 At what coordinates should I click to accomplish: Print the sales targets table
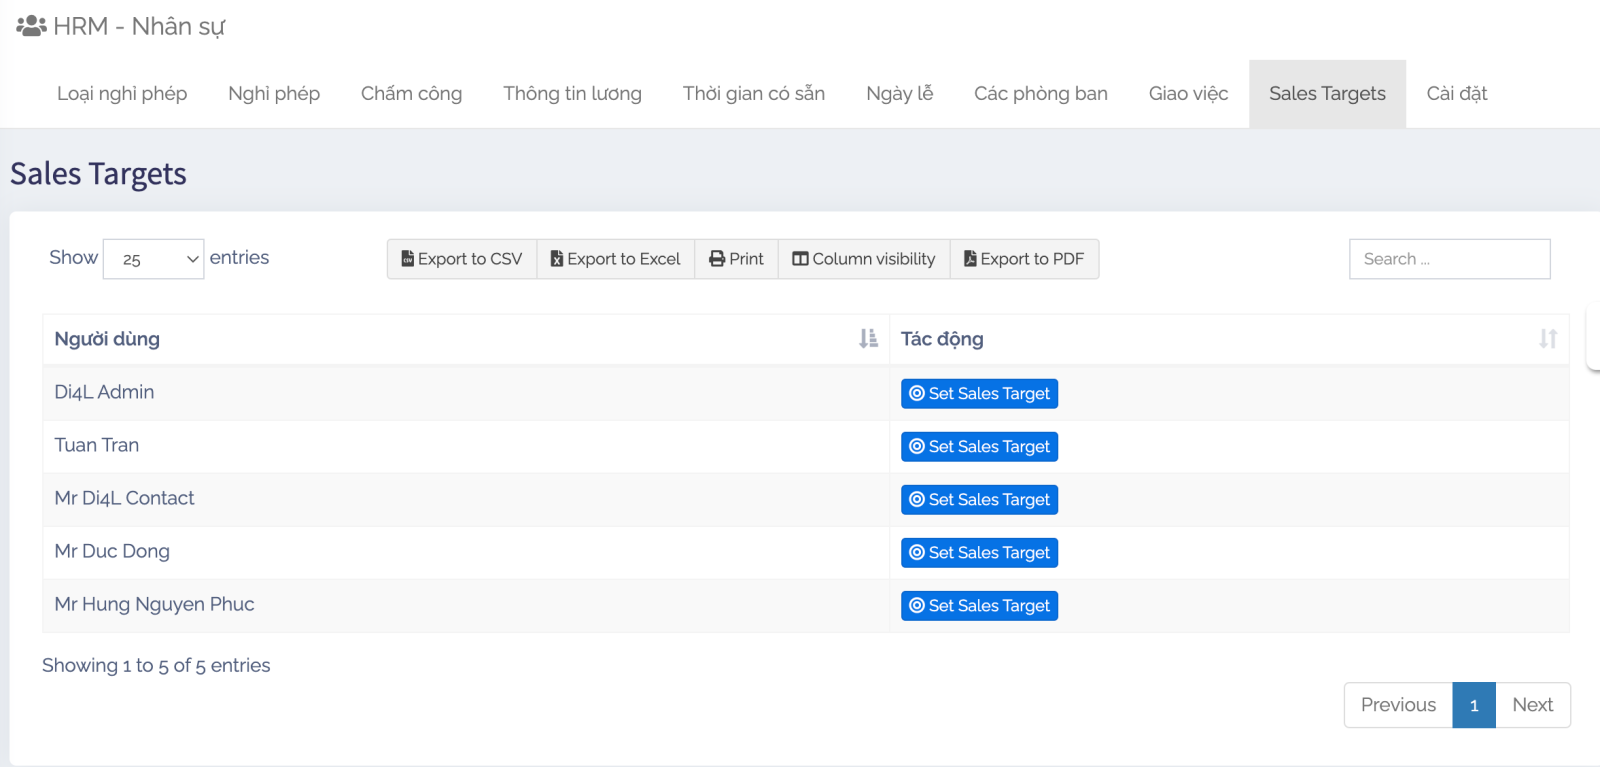coord(736,259)
